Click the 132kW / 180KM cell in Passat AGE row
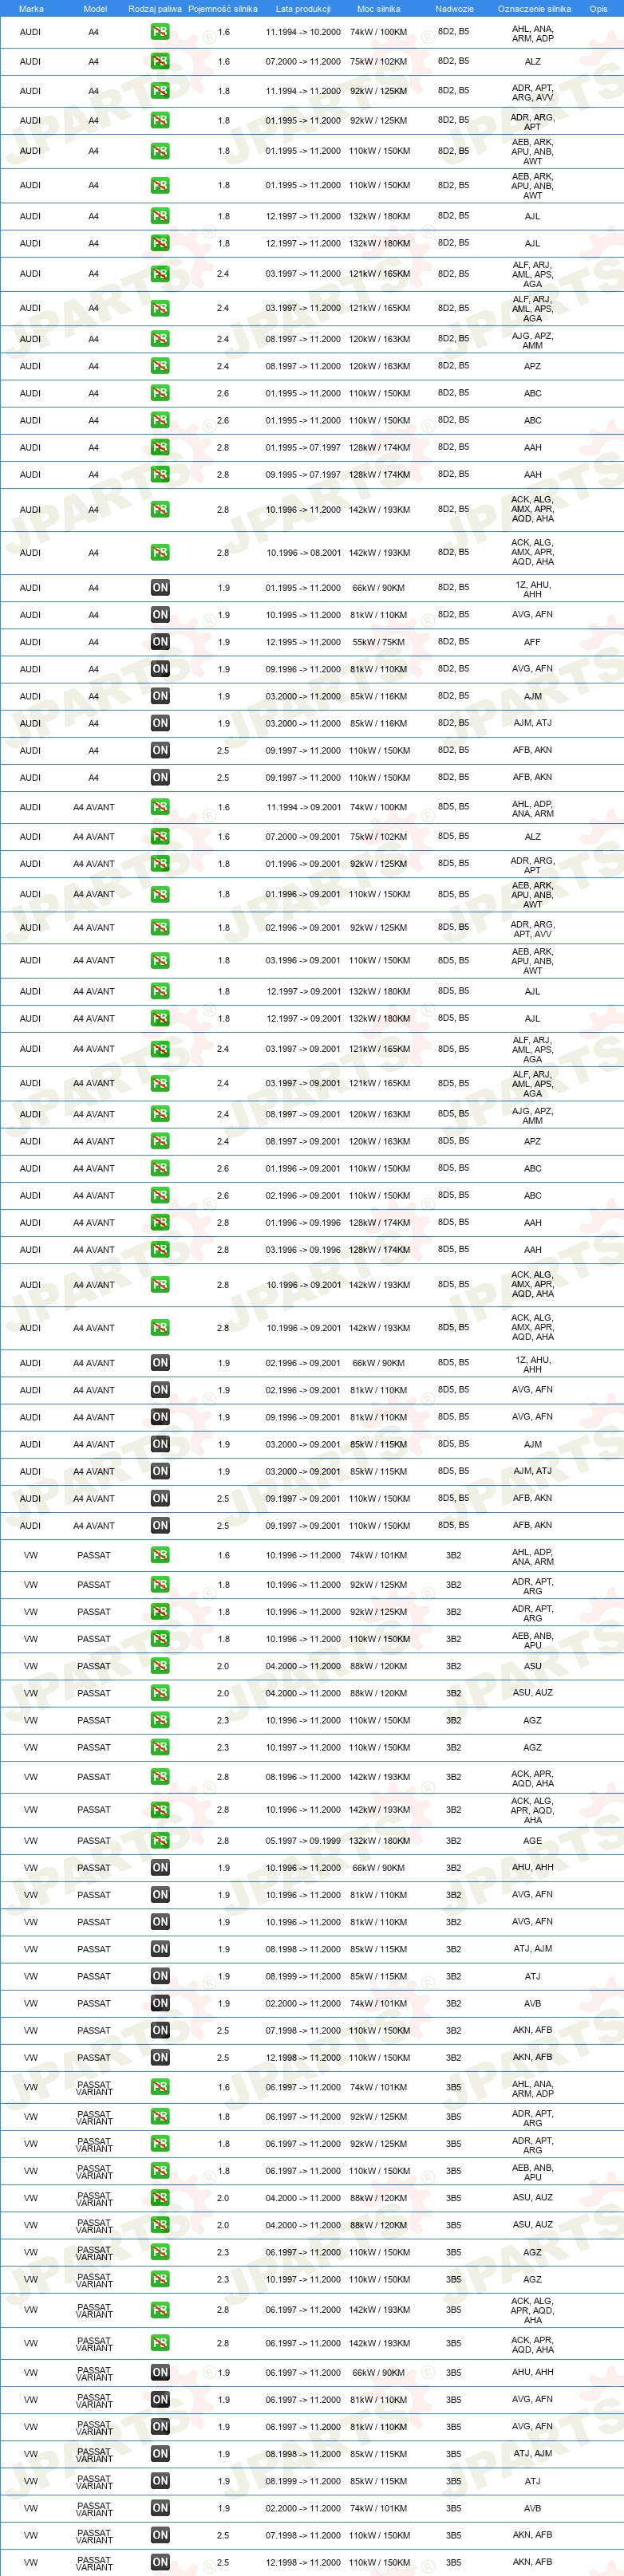The image size is (624, 2576). (379, 1840)
